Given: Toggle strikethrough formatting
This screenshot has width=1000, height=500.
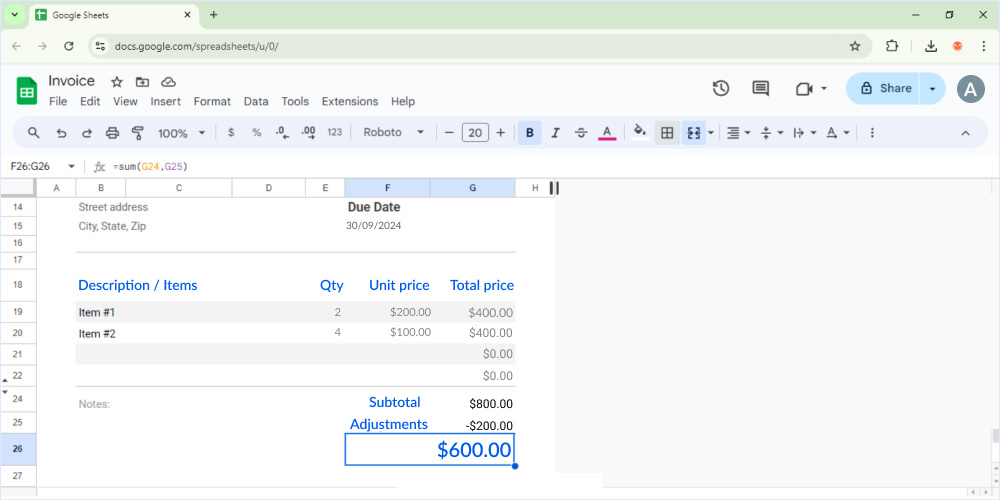Looking at the screenshot, I should (581, 133).
